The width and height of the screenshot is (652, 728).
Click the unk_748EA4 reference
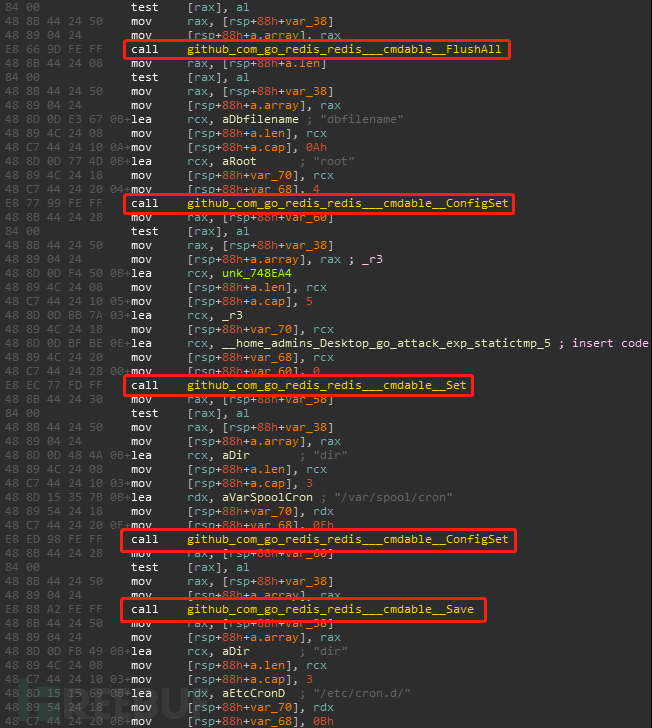pos(257,273)
